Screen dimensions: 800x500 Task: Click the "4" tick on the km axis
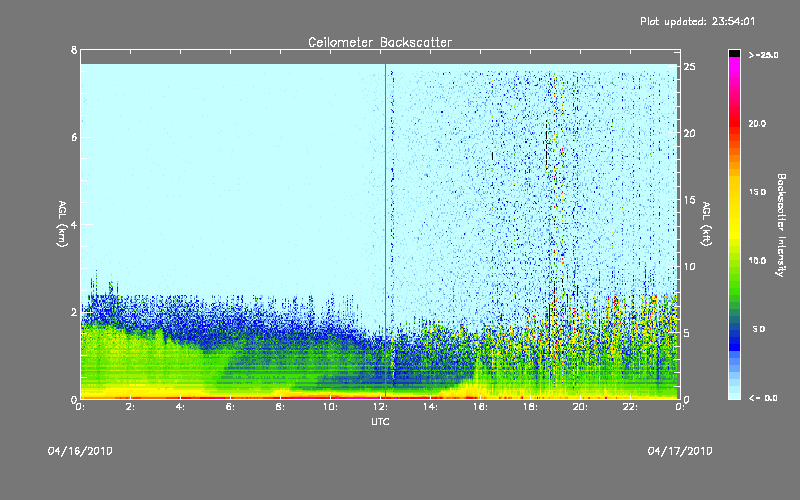point(74,224)
